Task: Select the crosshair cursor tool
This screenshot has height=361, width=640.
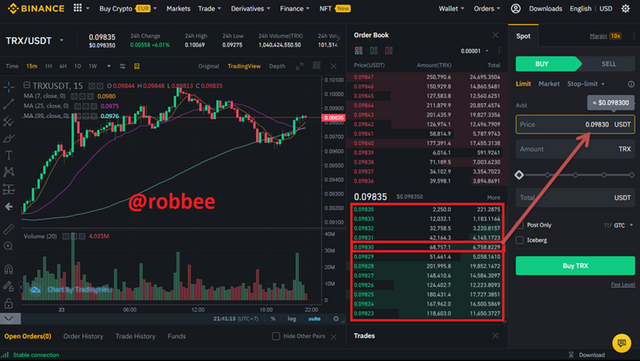Action: [9, 87]
